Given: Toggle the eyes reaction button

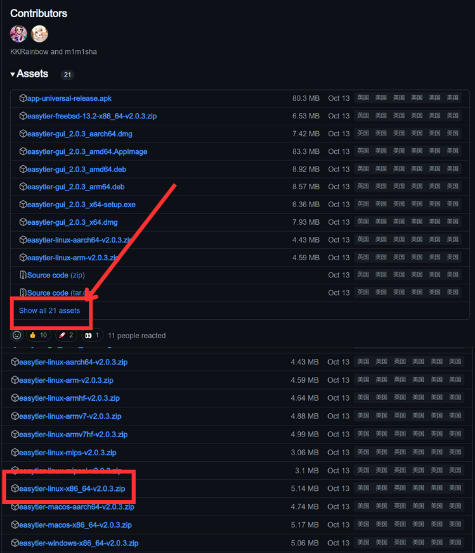Looking at the screenshot, I should tap(91, 335).
